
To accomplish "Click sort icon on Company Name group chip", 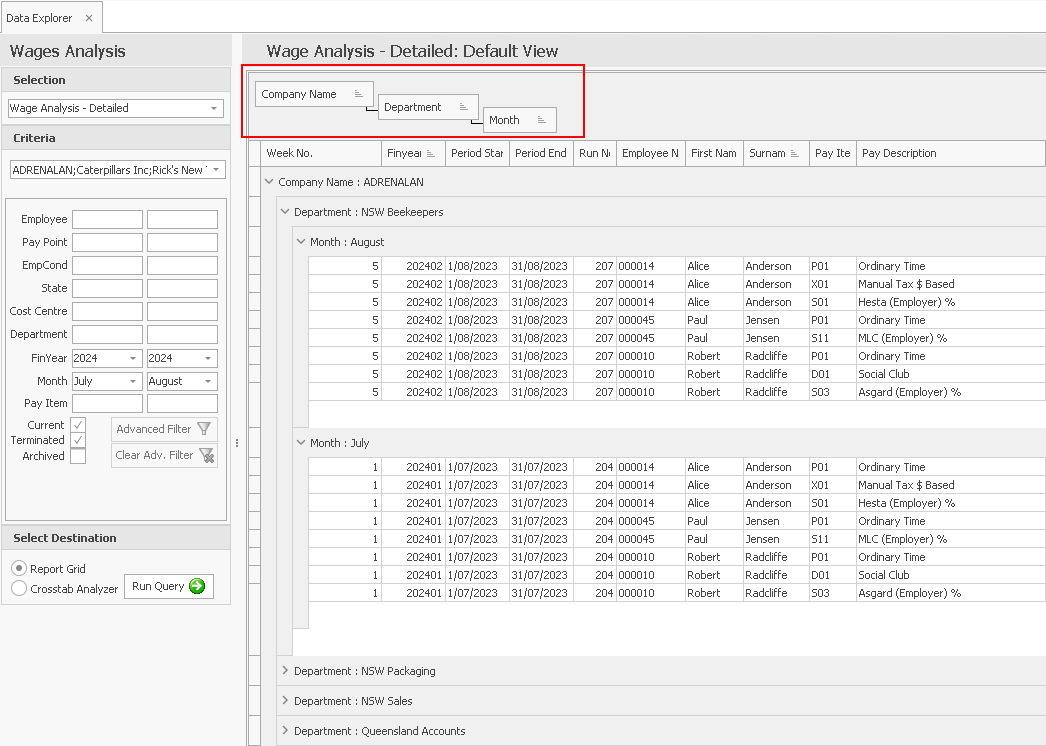I will (359, 94).
